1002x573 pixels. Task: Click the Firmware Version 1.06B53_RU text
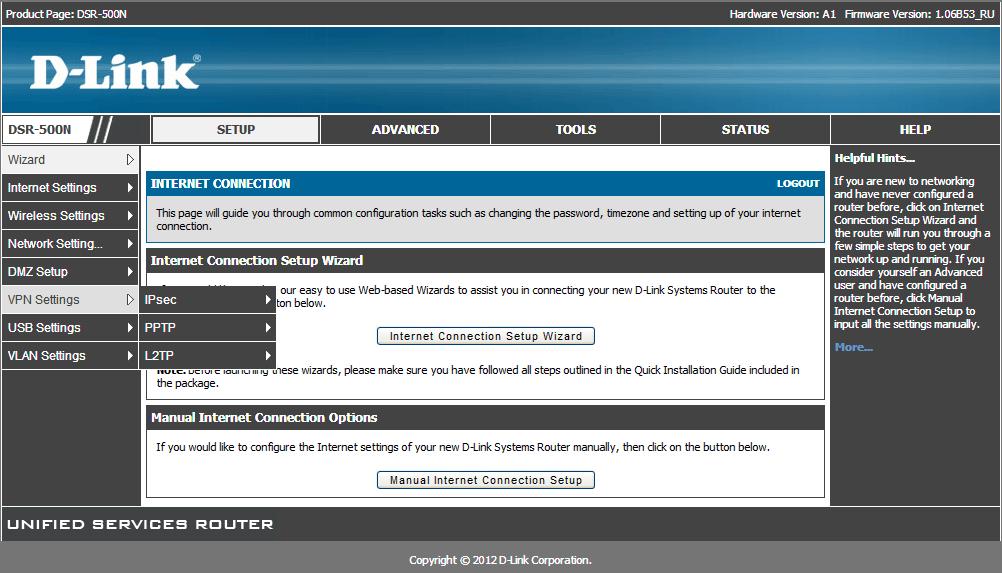(920, 13)
